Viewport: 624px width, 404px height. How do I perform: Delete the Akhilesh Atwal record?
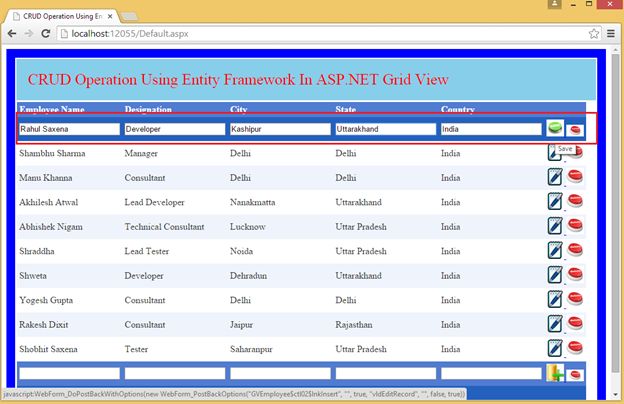pyautogui.click(x=575, y=201)
